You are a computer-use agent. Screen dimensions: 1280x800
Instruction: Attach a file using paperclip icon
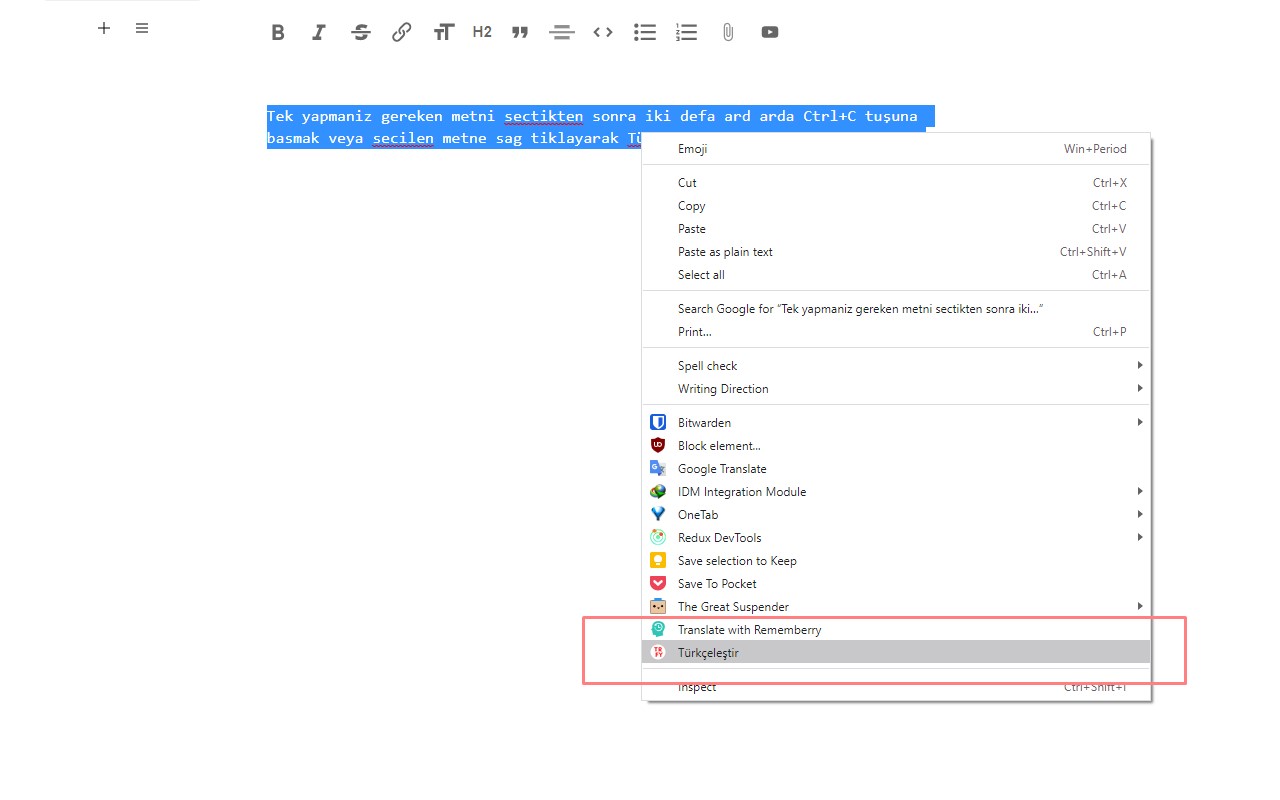(x=728, y=32)
